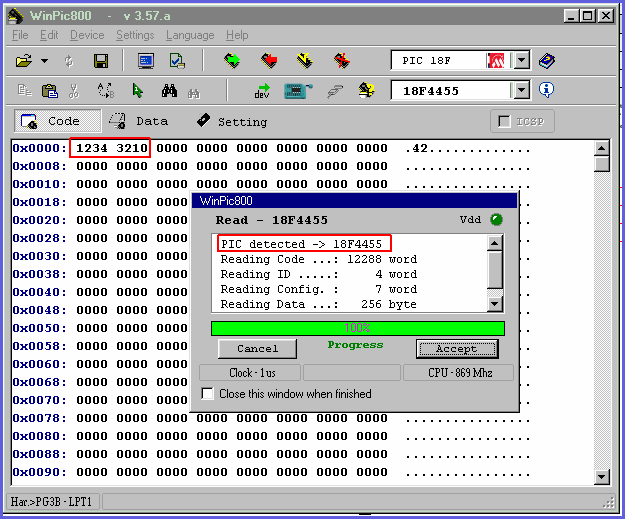Click the log list scroll up arrow
The width and height of the screenshot is (625, 519).
pos(495,243)
